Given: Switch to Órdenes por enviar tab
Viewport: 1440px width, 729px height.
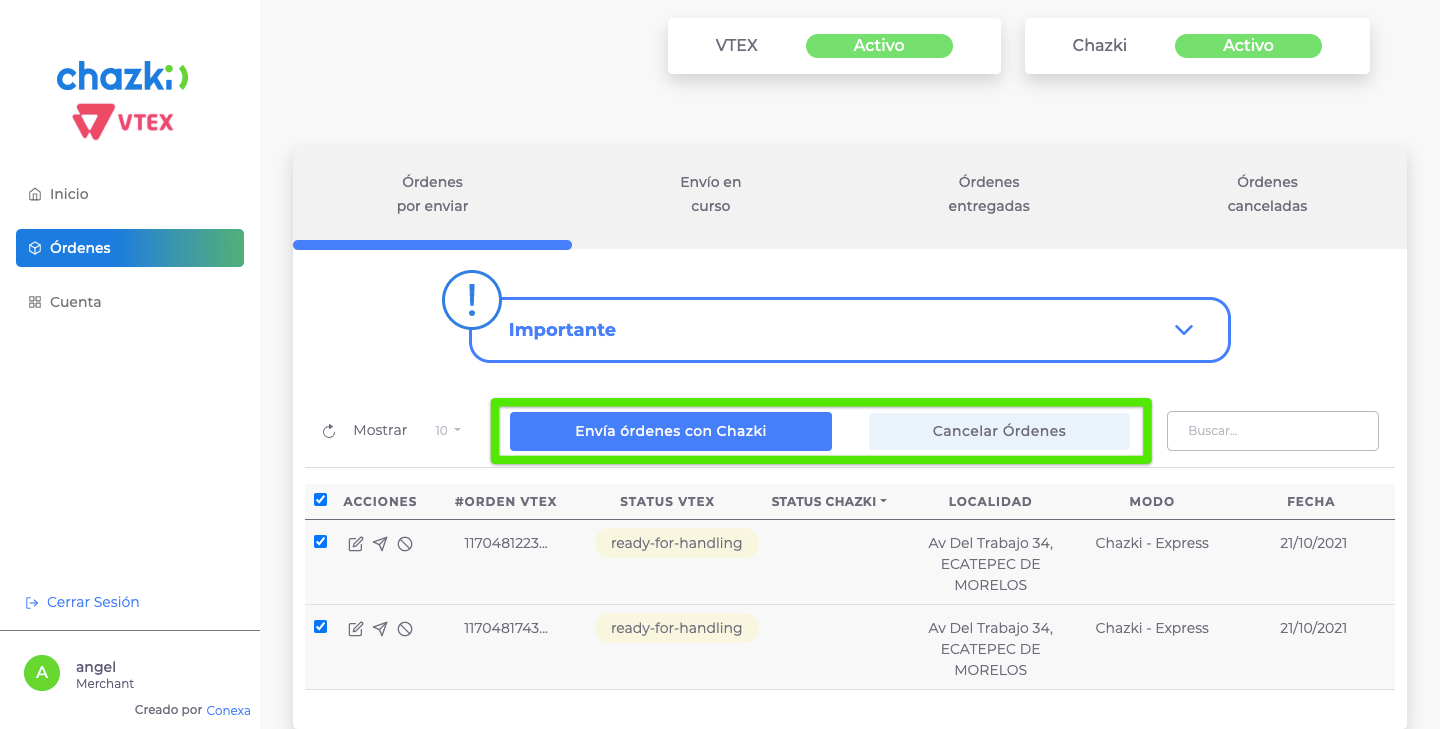Looking at the screenshot, I should [x=432, y=194].
